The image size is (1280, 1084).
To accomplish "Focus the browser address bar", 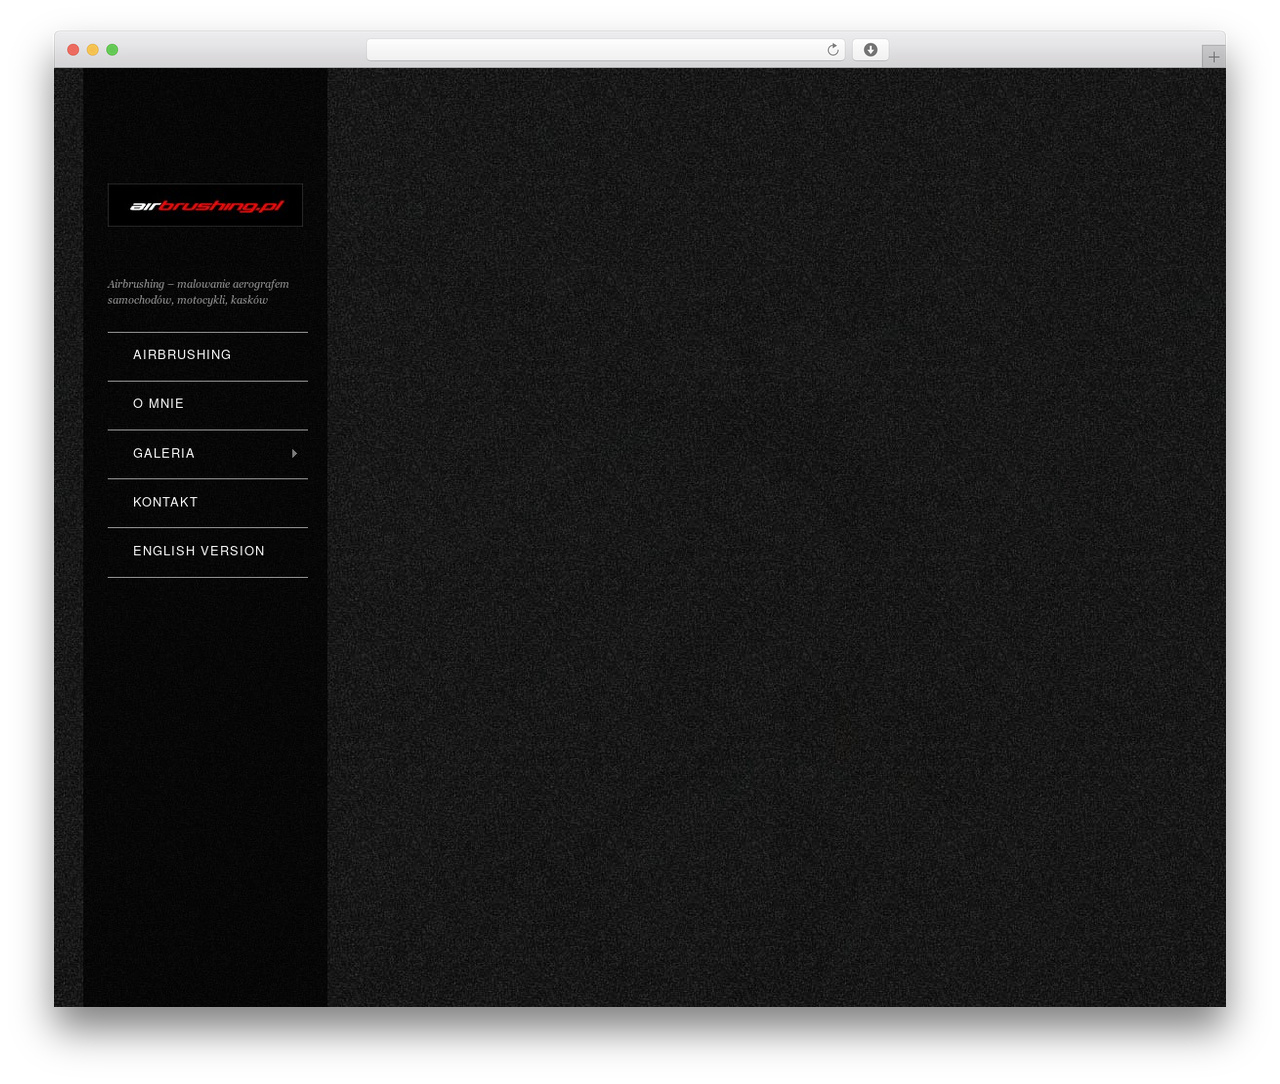I will 605,50.
